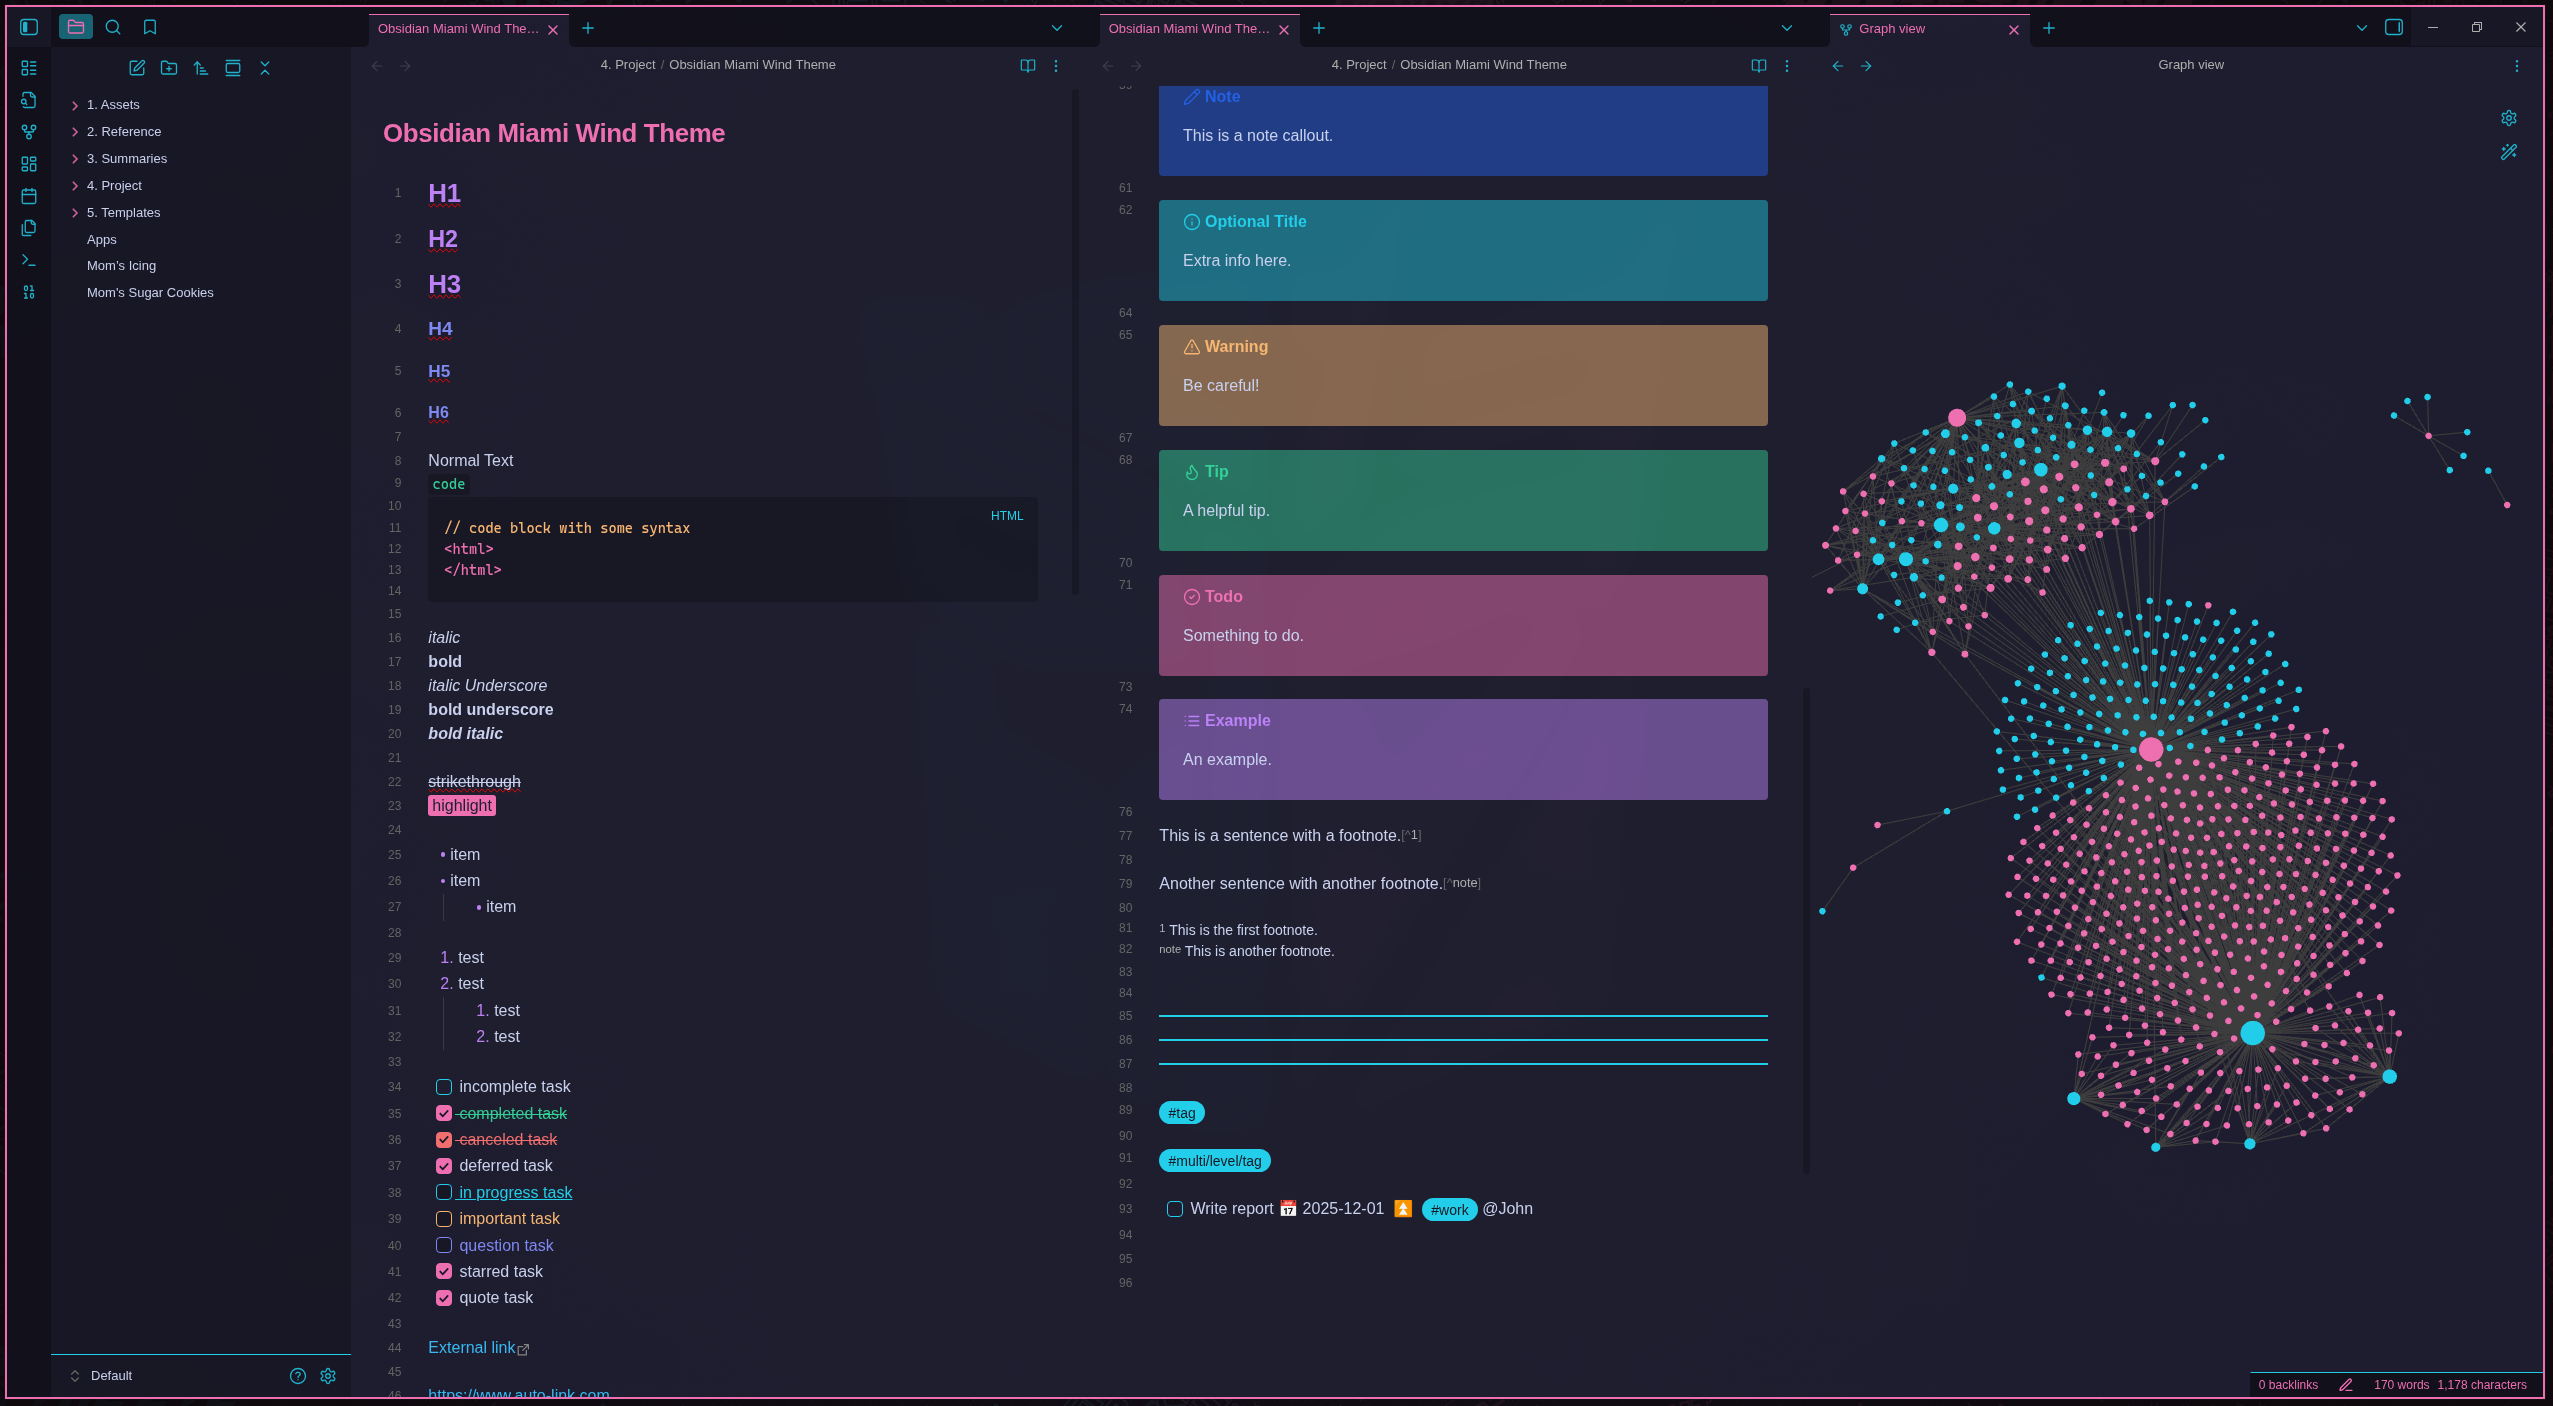This screenshot has width=2553, height=1406.
Task: Click 4. Project breadcrumb in left editor pane
Action: point(628,65)
